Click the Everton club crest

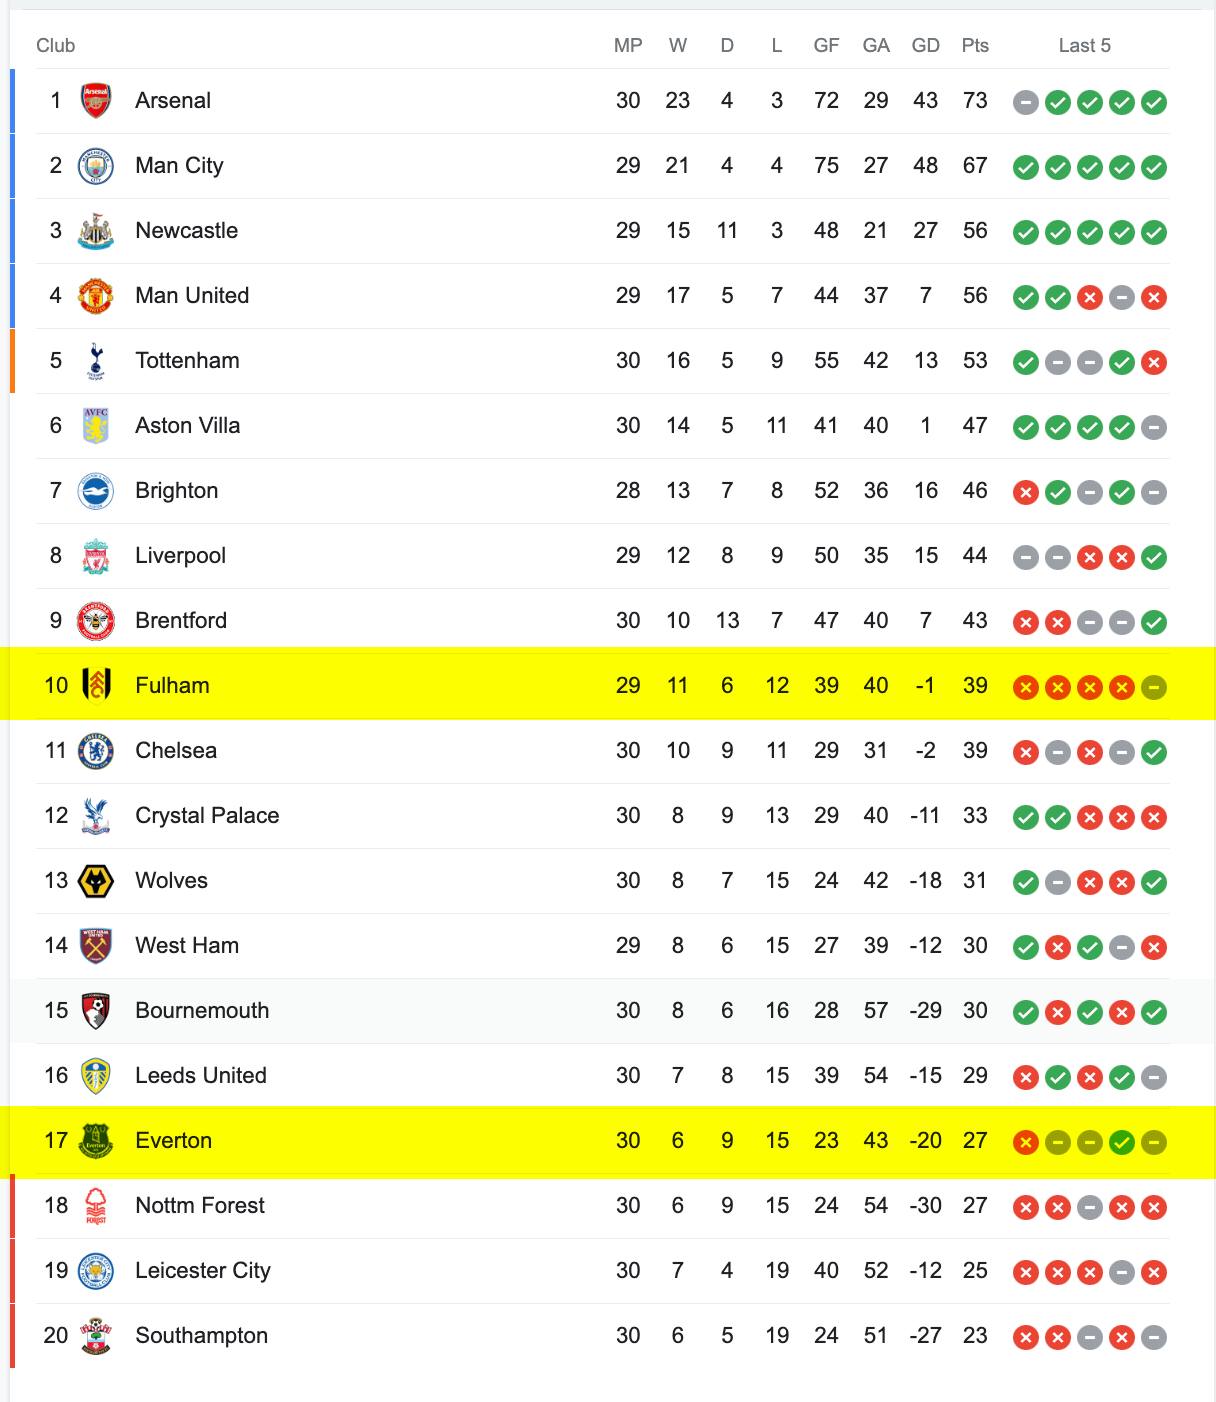coord(96,1141)
